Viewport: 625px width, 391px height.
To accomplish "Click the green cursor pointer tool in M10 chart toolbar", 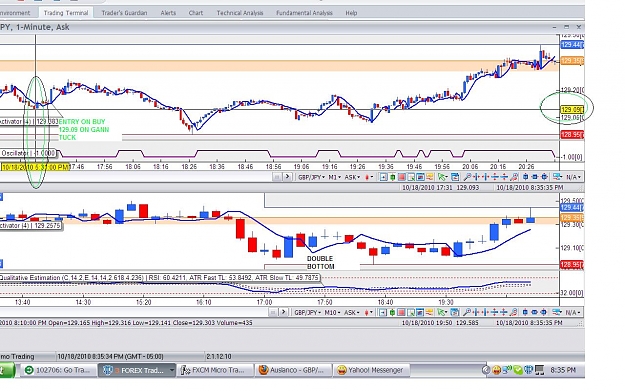I will coord(442,312).
